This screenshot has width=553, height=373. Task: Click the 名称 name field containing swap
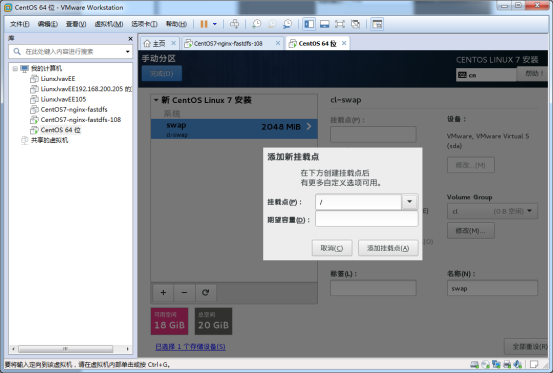point(492,288)
